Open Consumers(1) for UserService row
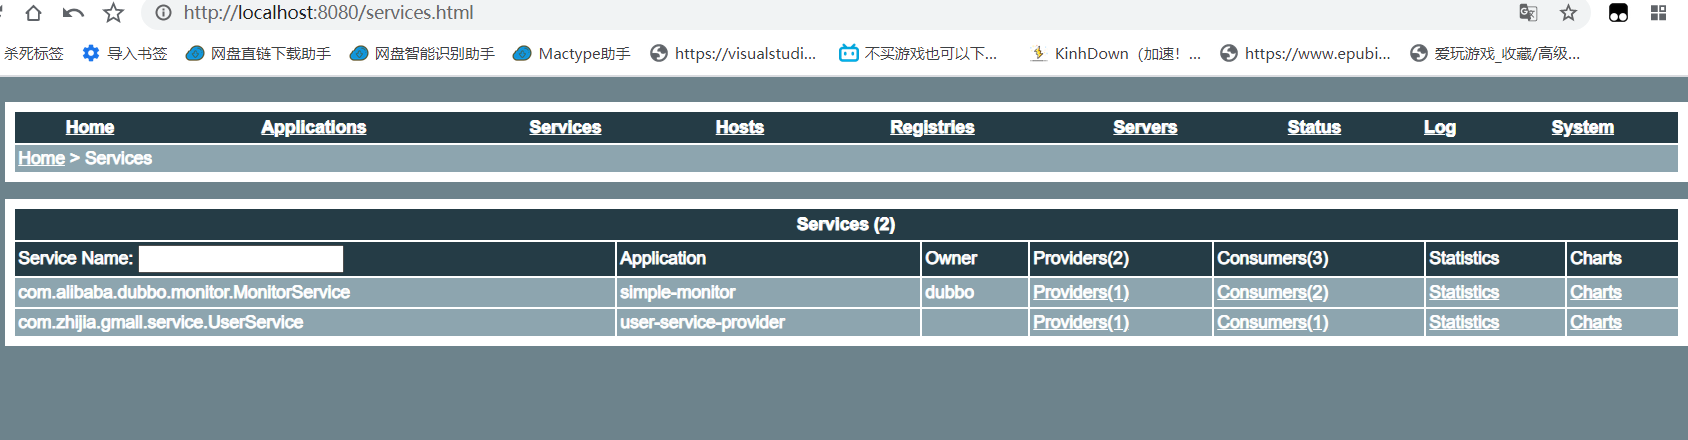 [1273, 322]
